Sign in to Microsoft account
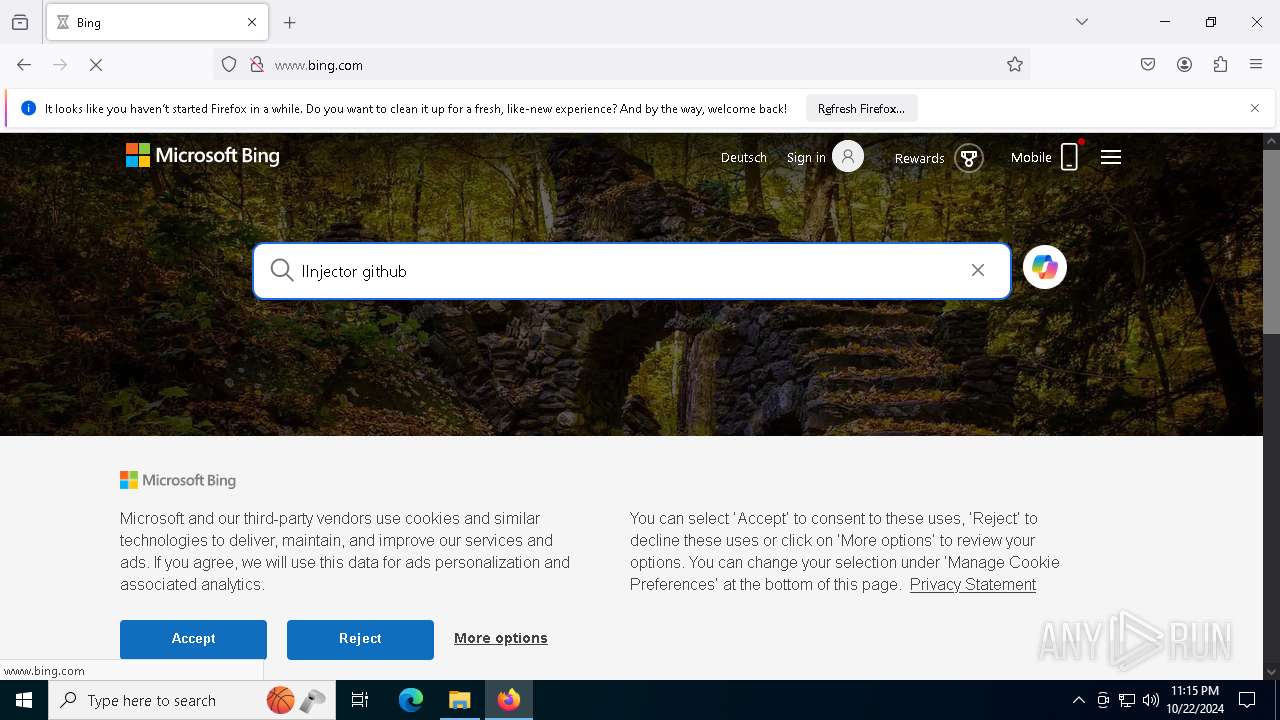This screenshot has height=720, width=1280. click(806, 158)
